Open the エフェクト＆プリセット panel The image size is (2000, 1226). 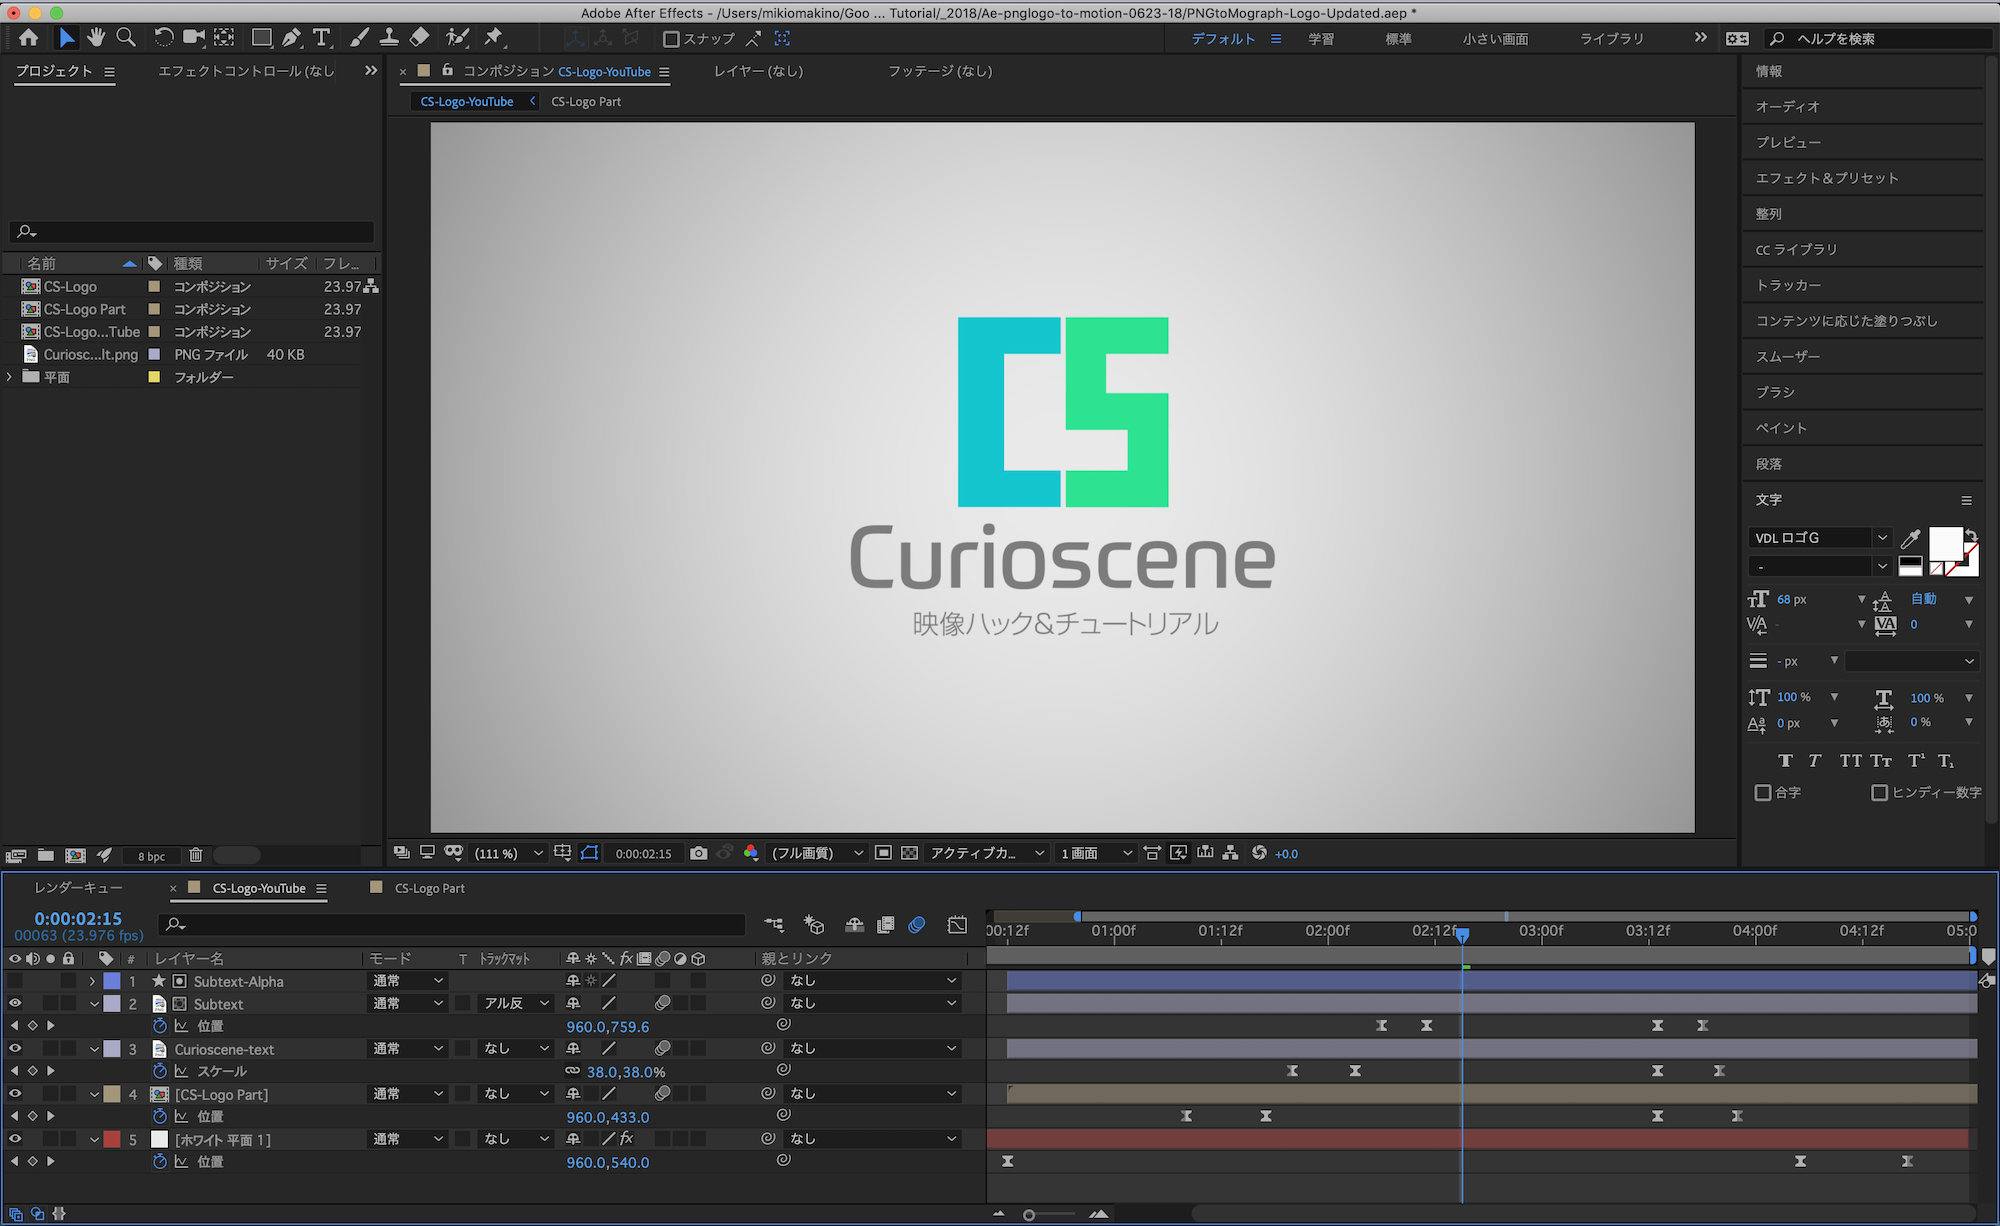point(1826,178)
